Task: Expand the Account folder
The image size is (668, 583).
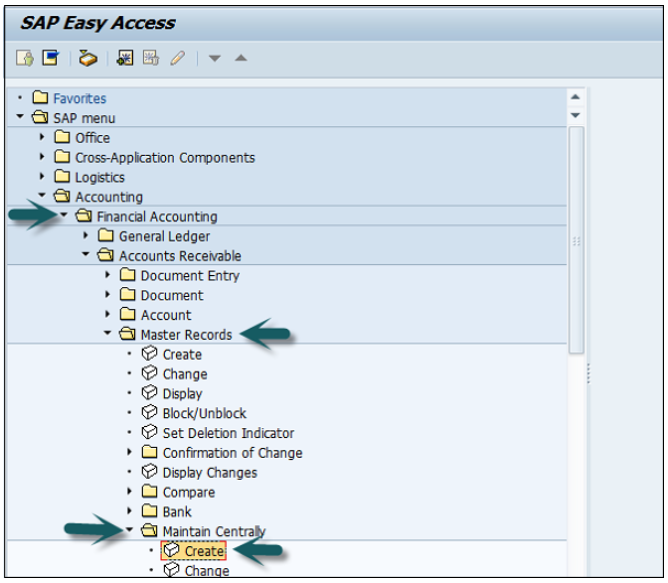Action: (x=108, y=314)
